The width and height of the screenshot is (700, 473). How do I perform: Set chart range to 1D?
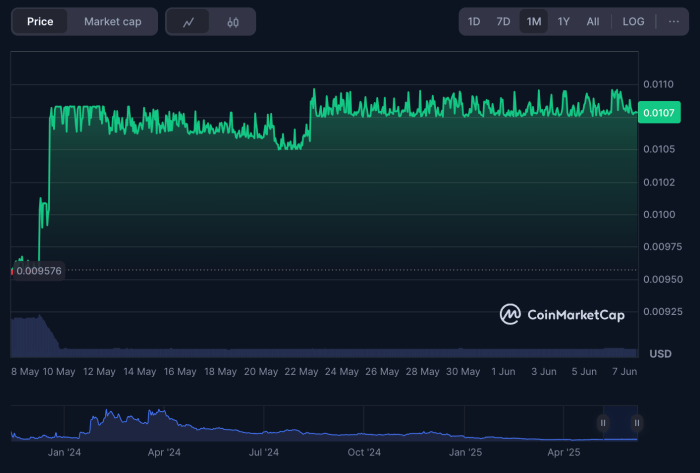(474, 22)
